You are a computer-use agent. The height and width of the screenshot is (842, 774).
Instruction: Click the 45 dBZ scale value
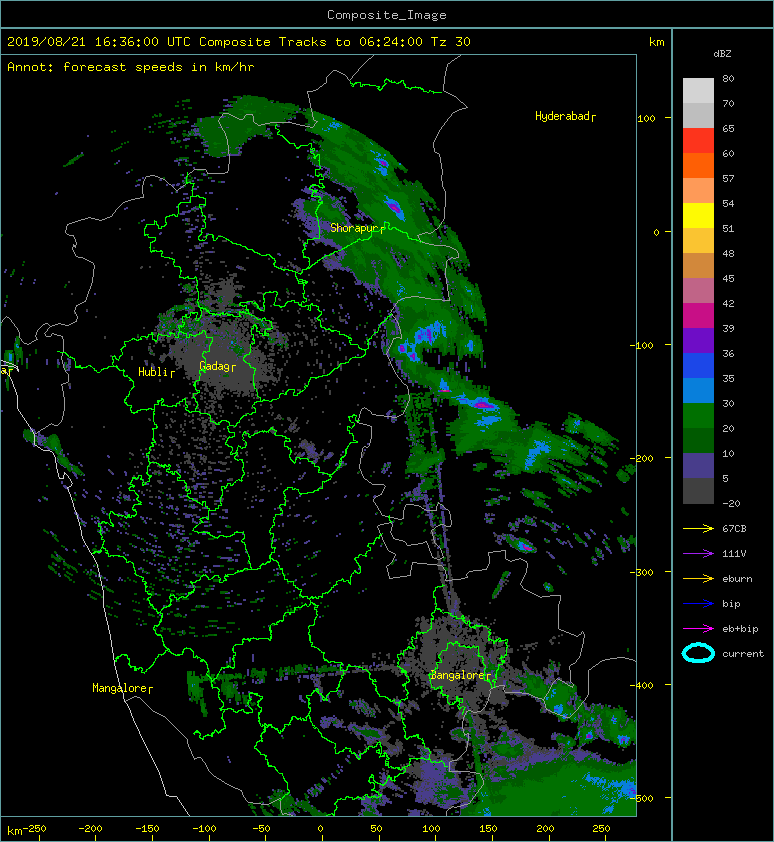click(728, 278)
